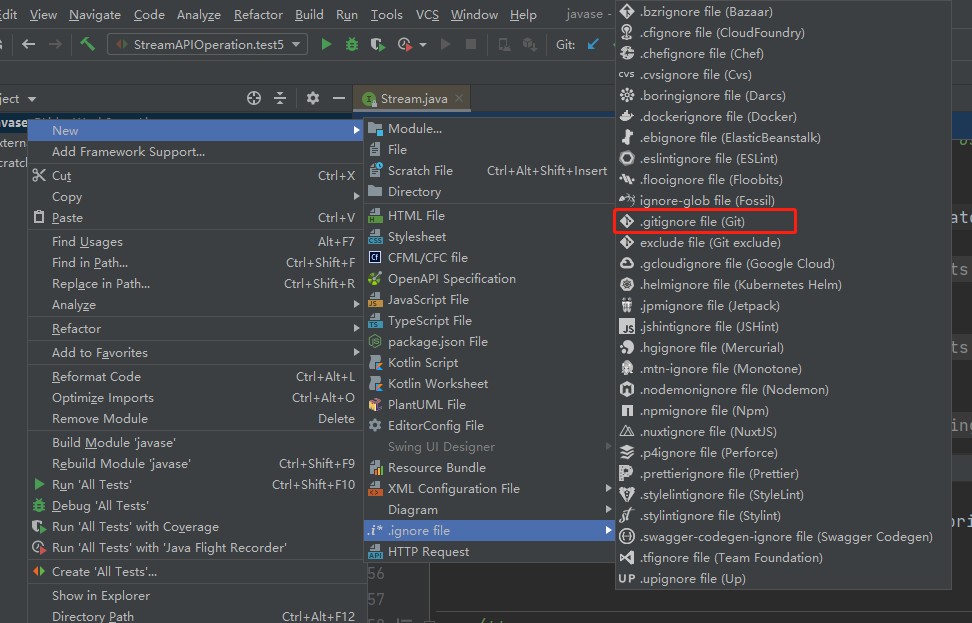Switch to the Stream.java editor tab
The image size is (972, 623).
click(x=413, y=99)
